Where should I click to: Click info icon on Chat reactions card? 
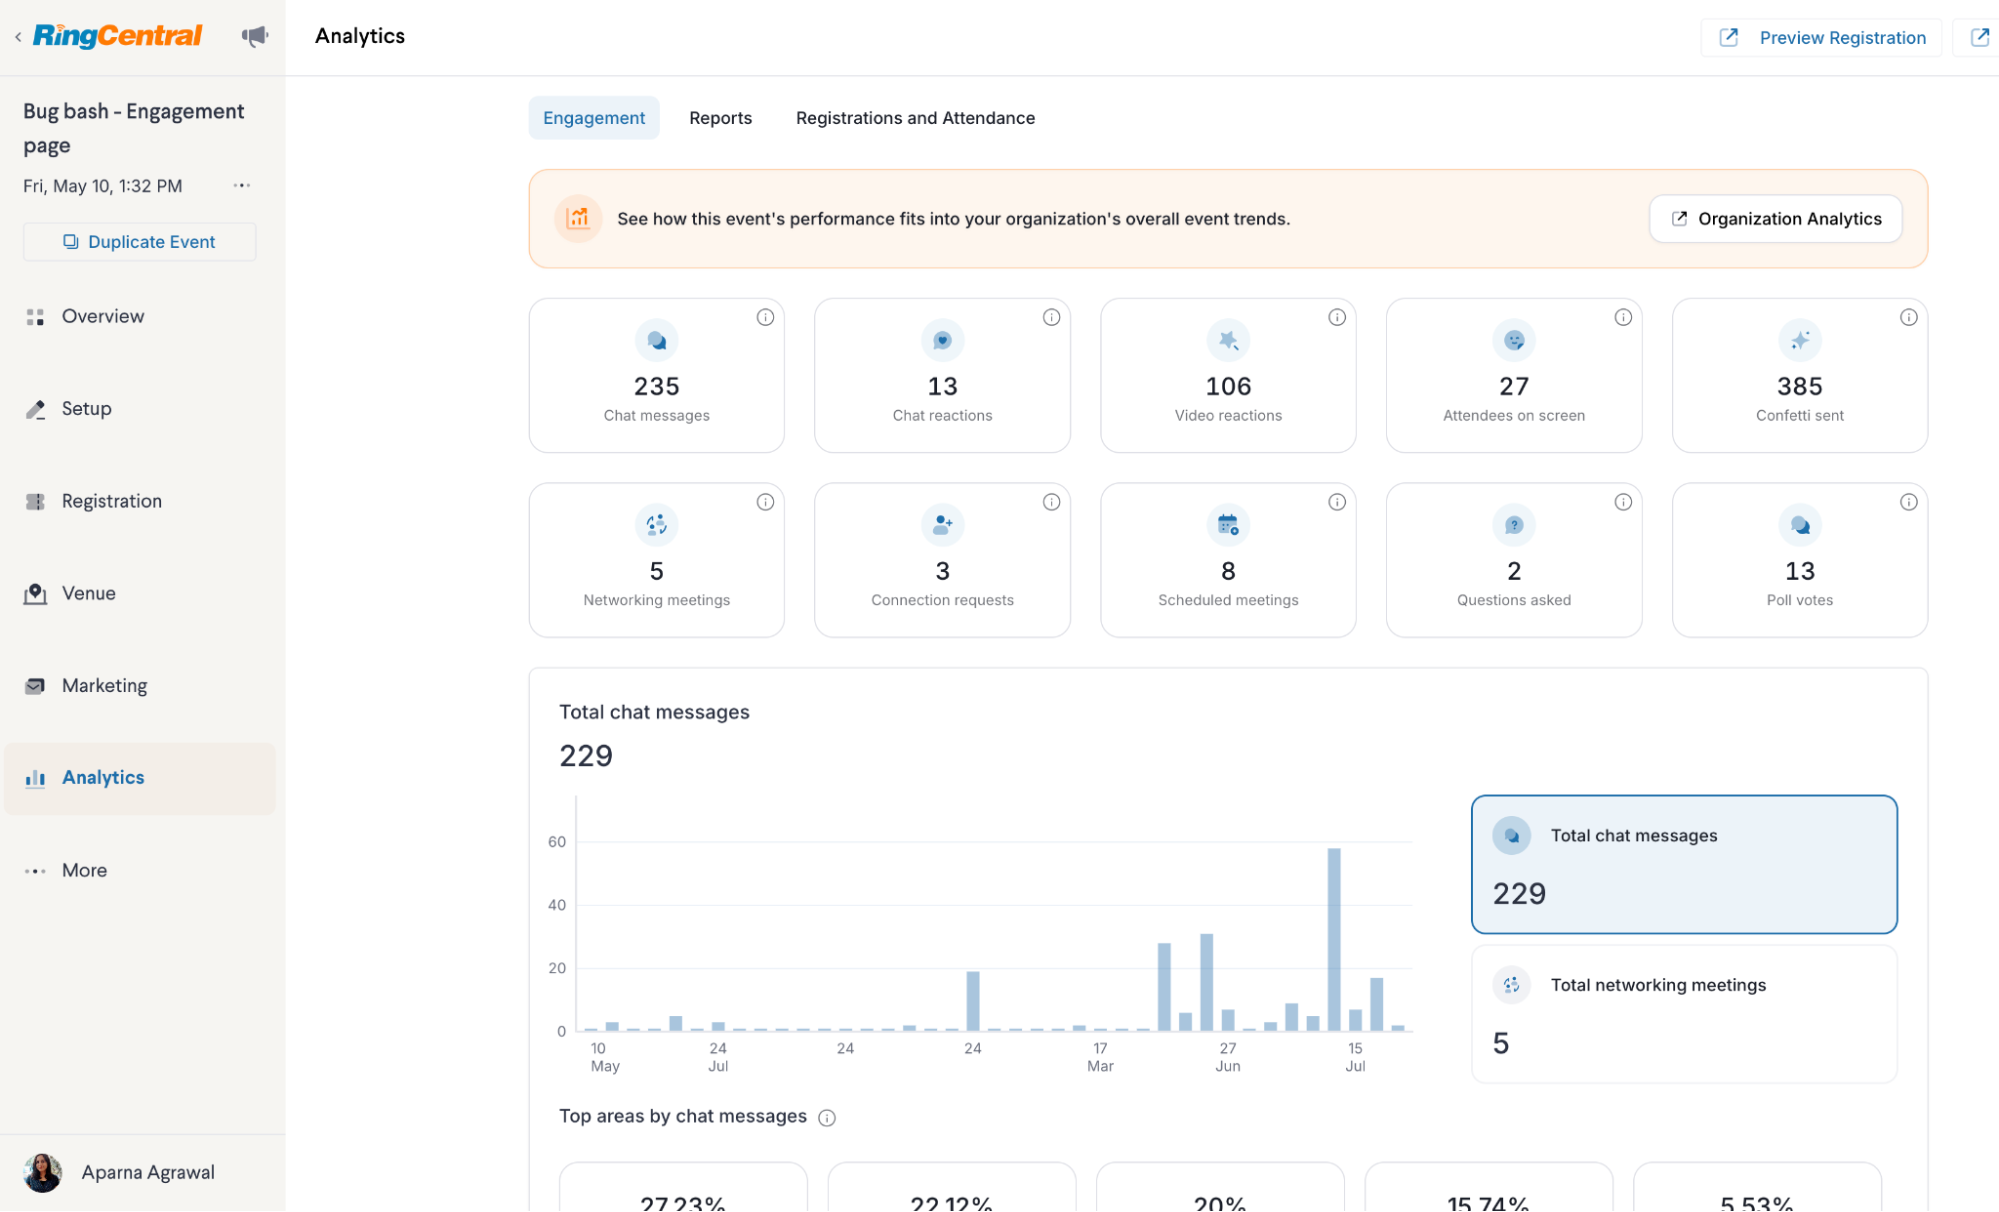click(x=1051, y=317)
